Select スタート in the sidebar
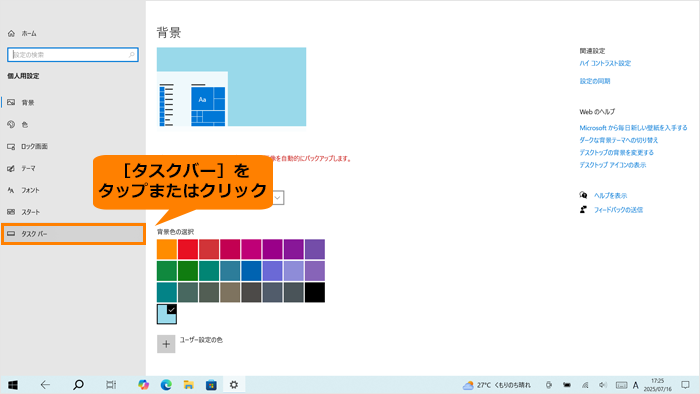This screenshot has width=700, height=394. 31,212
